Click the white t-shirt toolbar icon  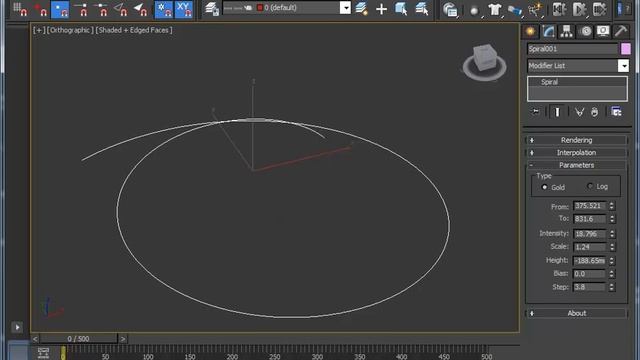495,9
